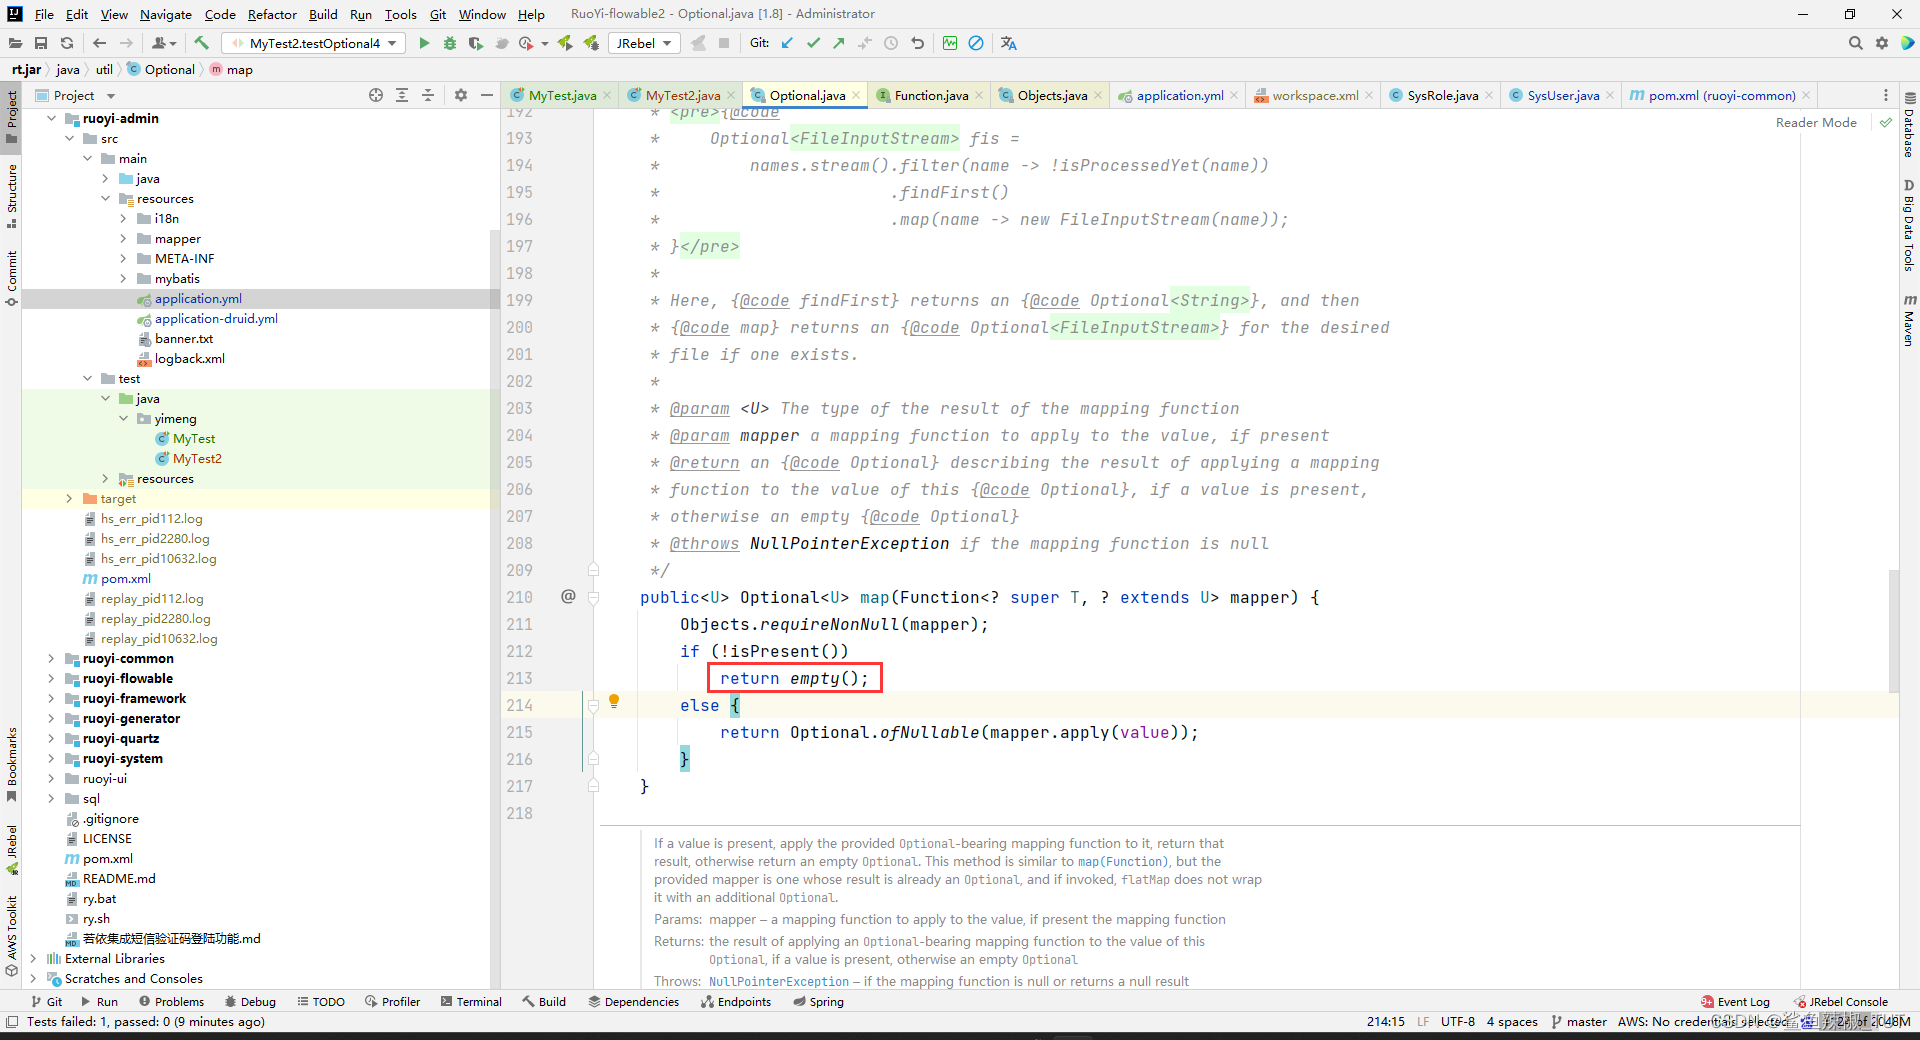The height and width of the screenshot is (1040, 1920).
Task: Toggle the Structure tool window
Action: (x=11, y=195)
